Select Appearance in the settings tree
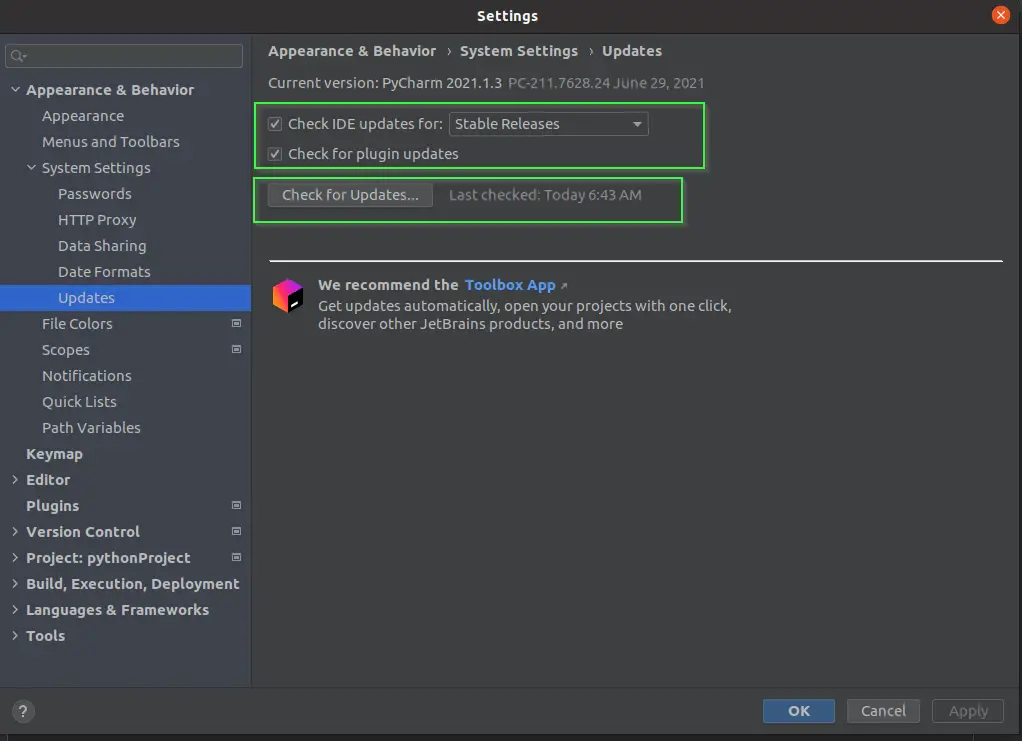This screenshot has width=1022, height=741. pos(83,116)
